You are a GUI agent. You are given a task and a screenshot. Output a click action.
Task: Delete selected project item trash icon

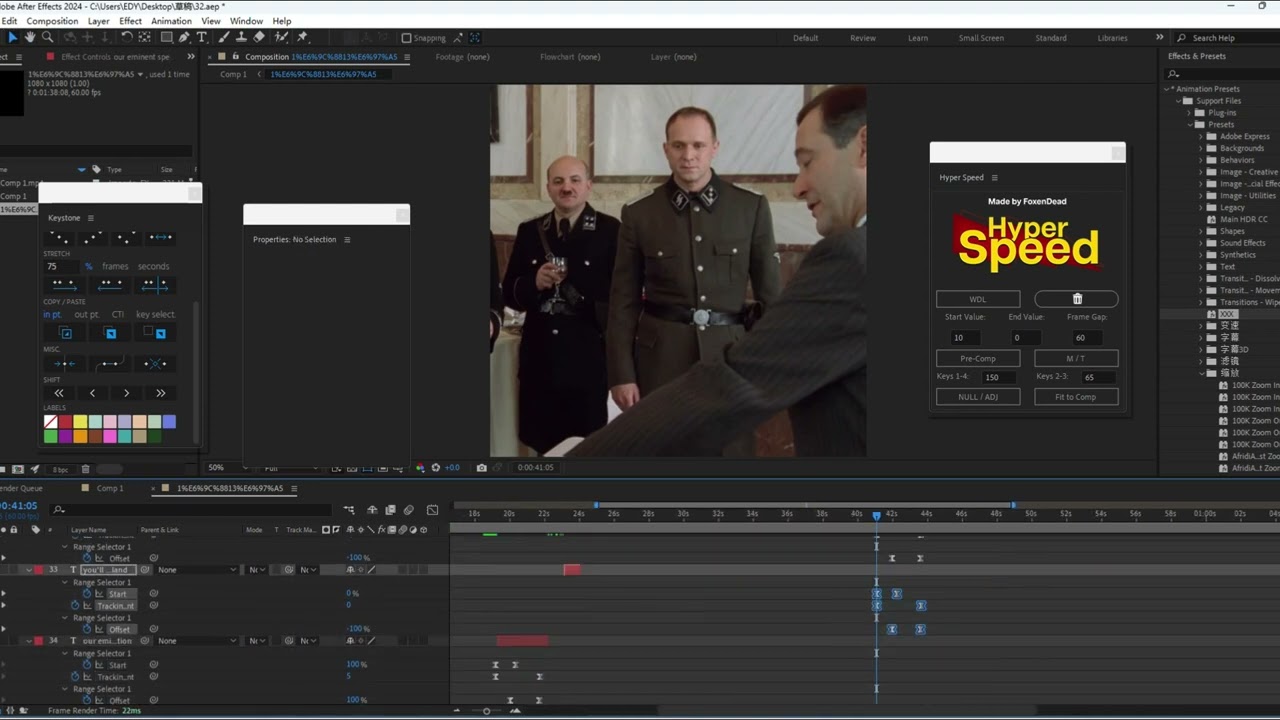pyautogui.click(x=85, y=469)
